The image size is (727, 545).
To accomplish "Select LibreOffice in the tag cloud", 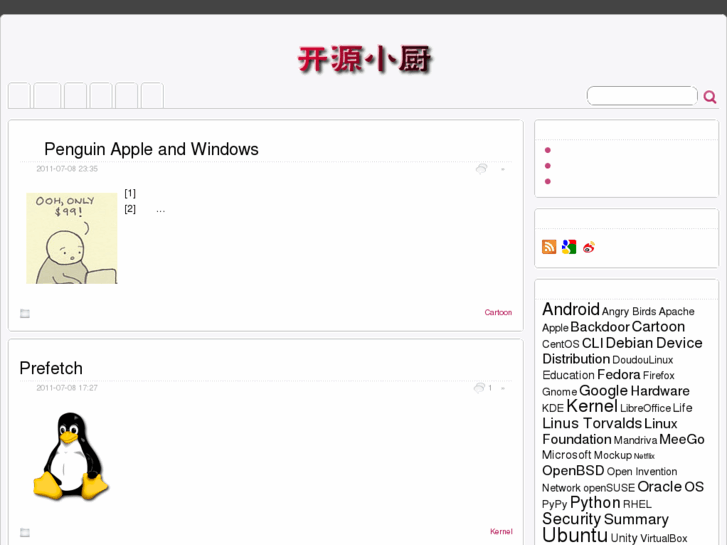I will point(645,408).
